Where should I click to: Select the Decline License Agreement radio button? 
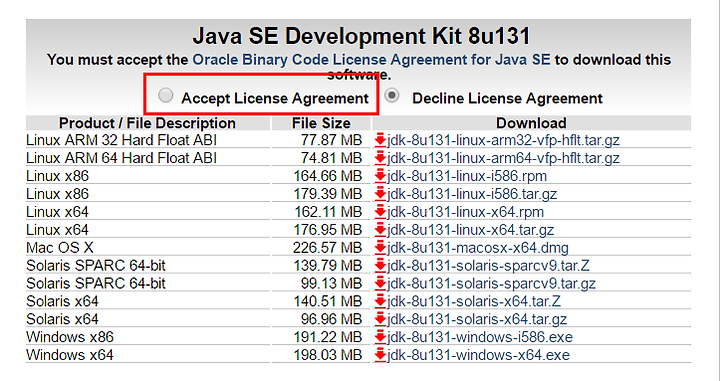point(392,95)
